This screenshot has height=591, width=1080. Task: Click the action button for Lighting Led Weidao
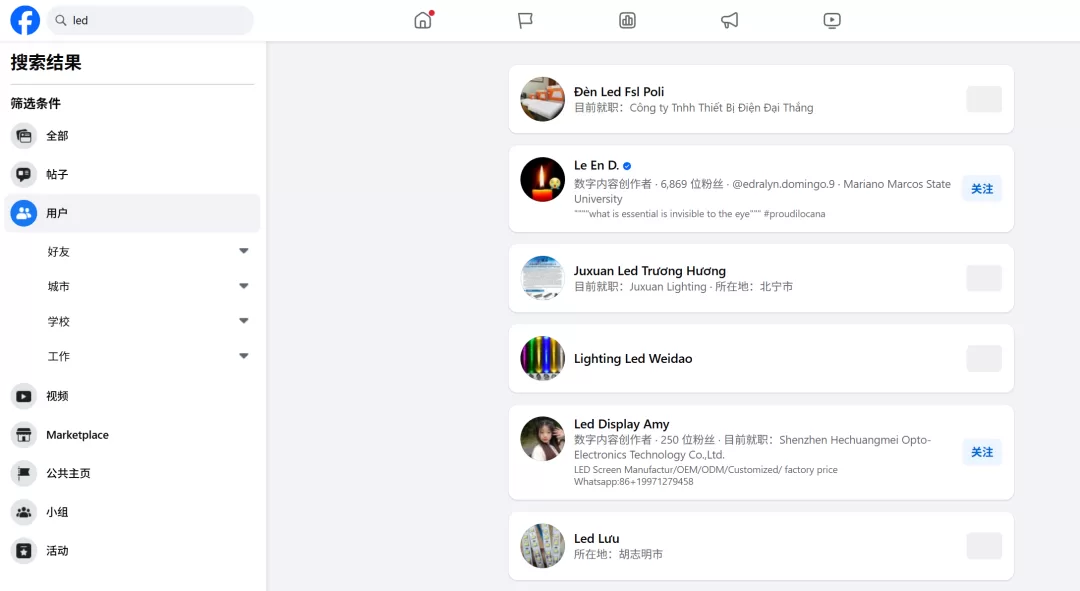click(984, 358)
